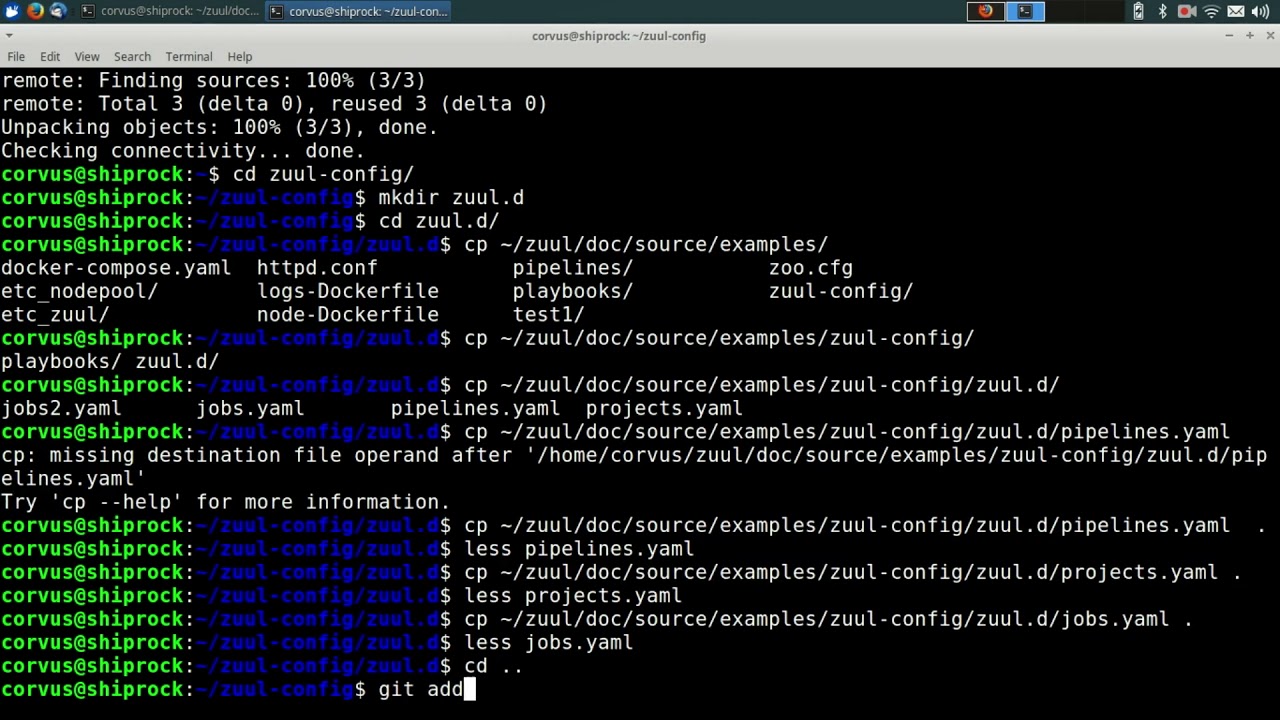The image size is (1280, 720).
Task: Open the Terminal menu
Action: (x=189, y=57)
